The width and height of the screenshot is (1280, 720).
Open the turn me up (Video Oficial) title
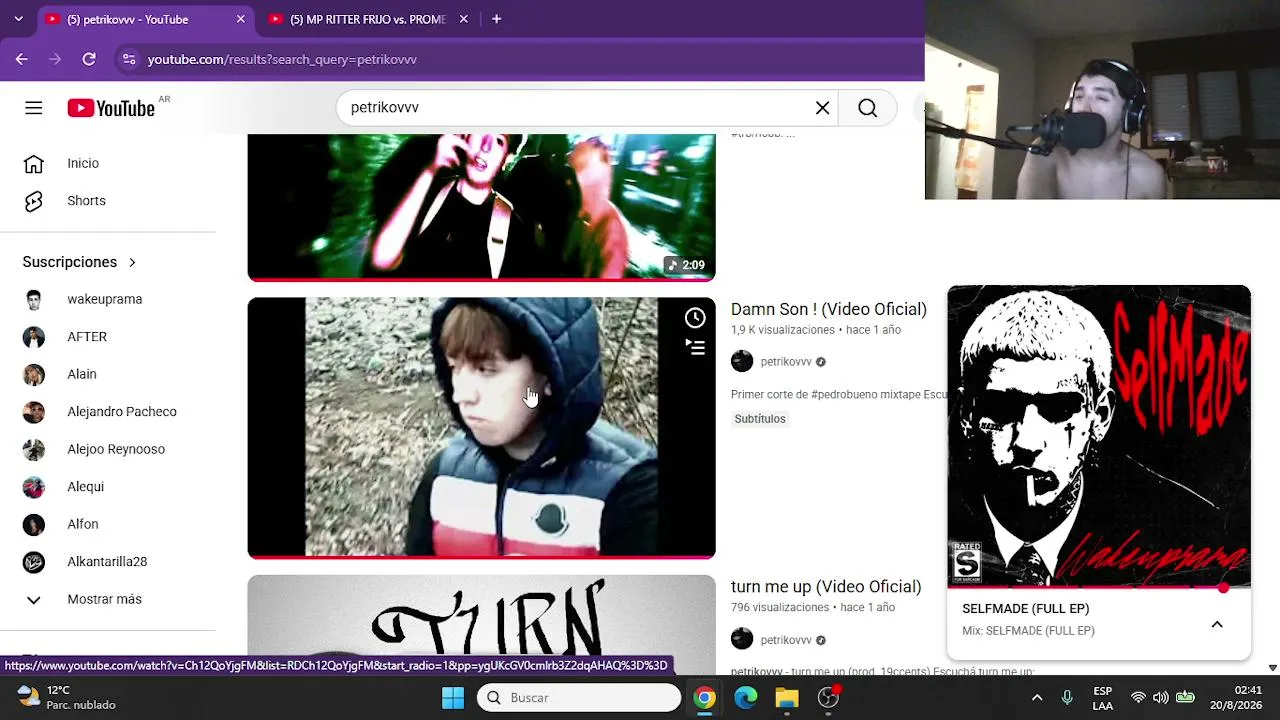826,587
